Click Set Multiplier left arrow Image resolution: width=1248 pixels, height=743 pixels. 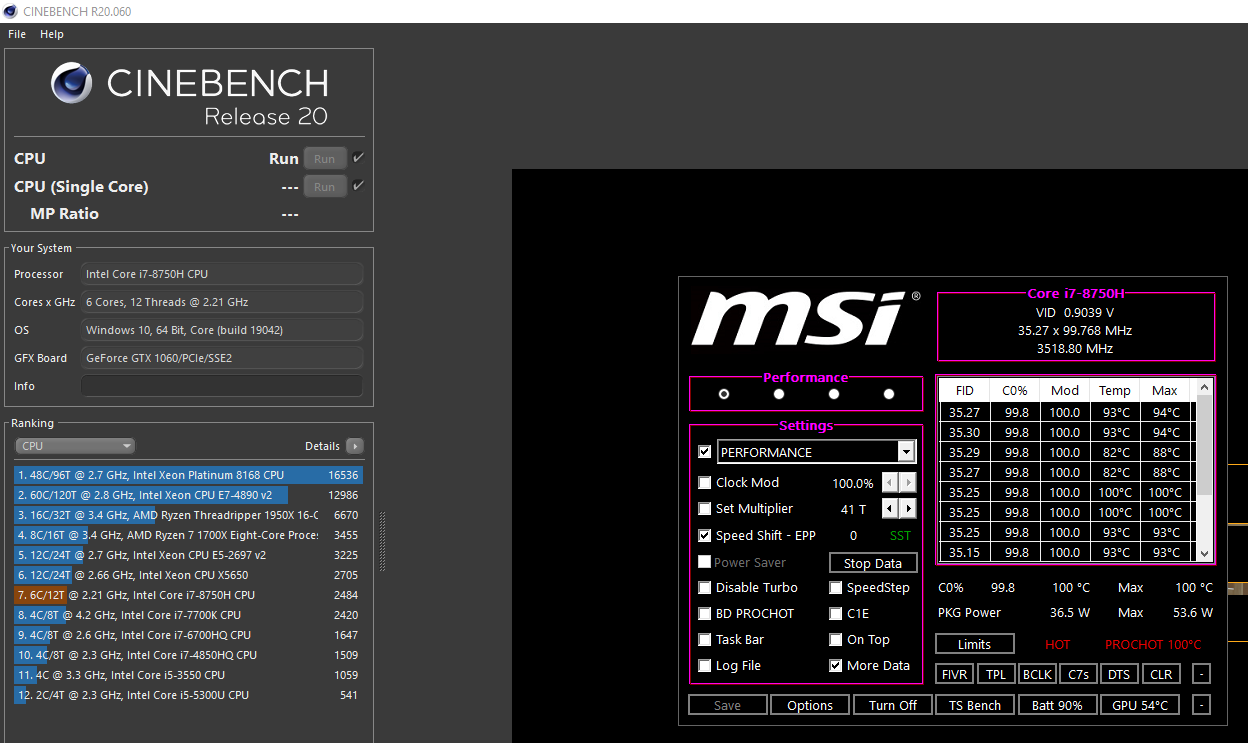889,509
